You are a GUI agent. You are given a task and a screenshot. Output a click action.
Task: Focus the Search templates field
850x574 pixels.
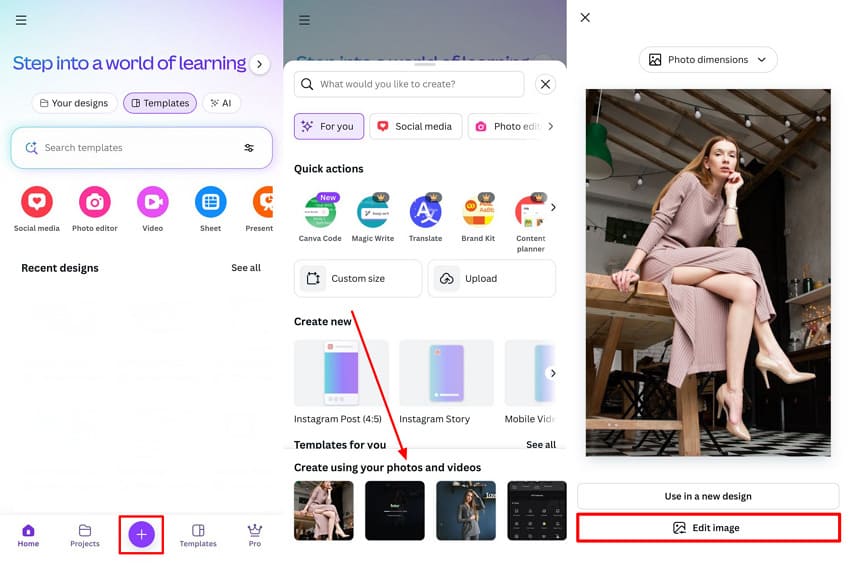[x=141, y=148]
